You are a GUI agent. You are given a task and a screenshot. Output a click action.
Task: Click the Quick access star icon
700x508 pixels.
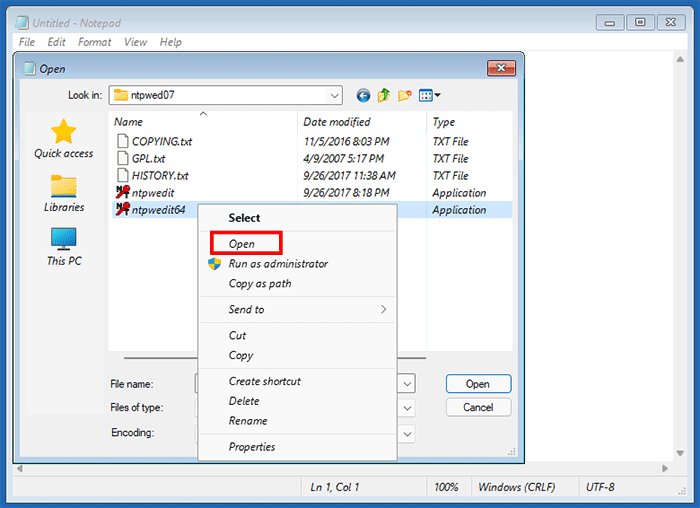(63, 131)
